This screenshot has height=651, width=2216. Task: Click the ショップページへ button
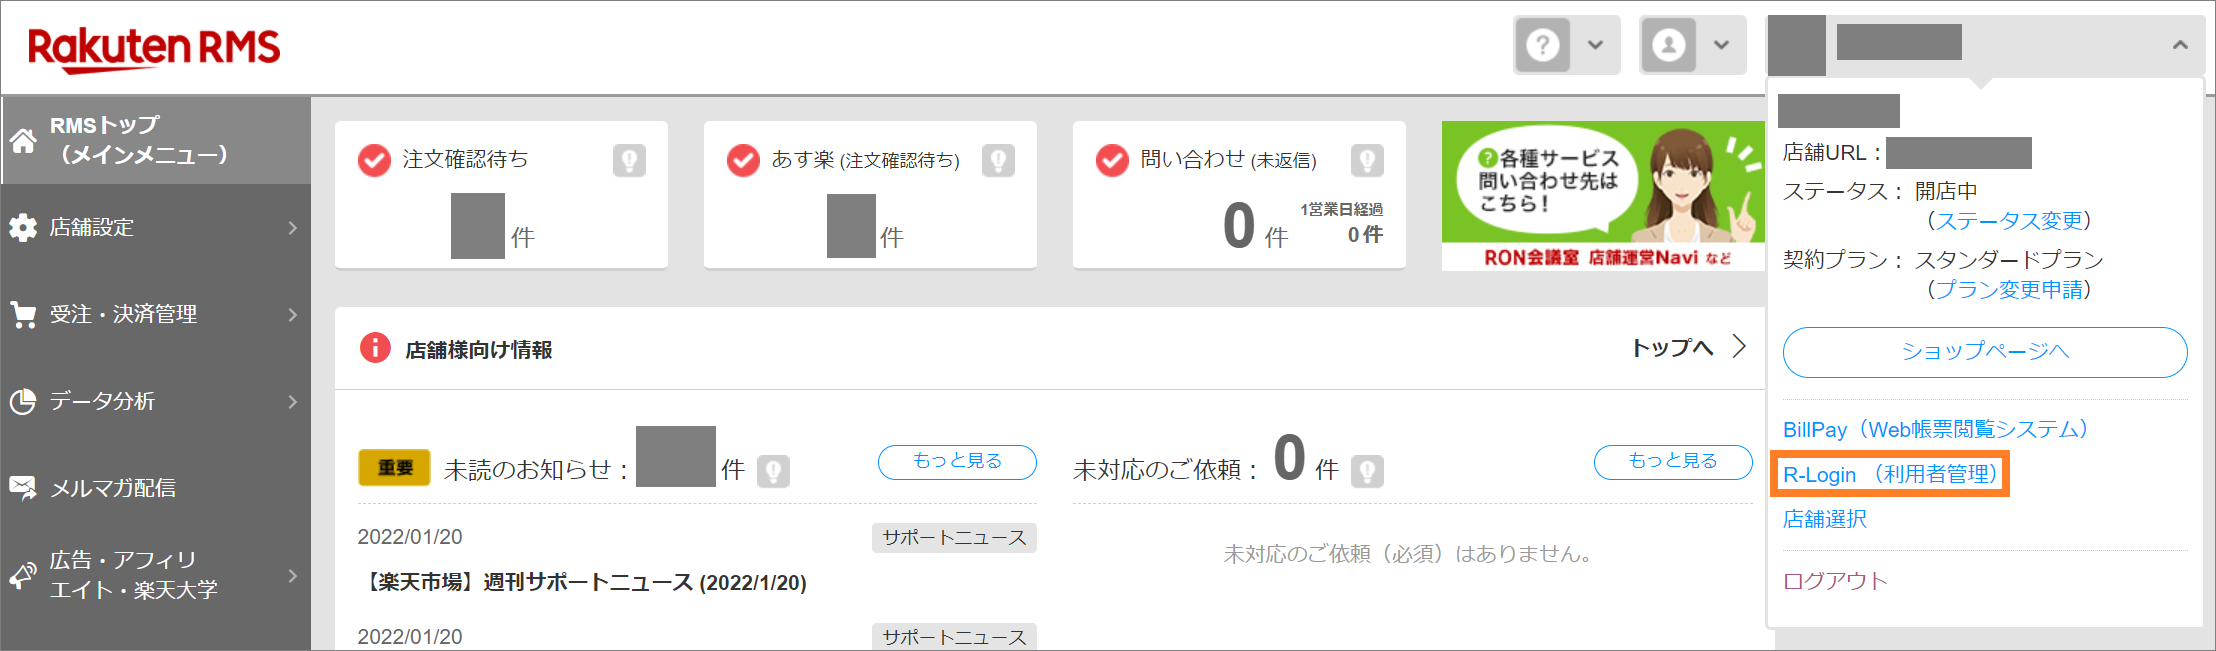[1984, 352]
